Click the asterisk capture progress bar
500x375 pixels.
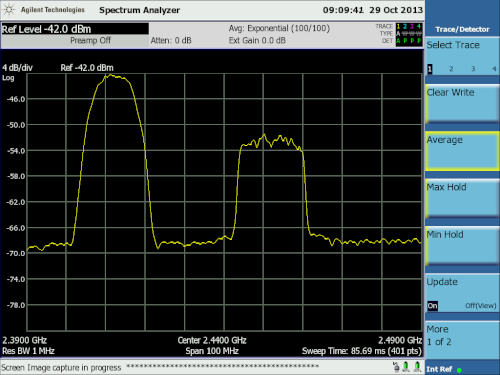222,366
